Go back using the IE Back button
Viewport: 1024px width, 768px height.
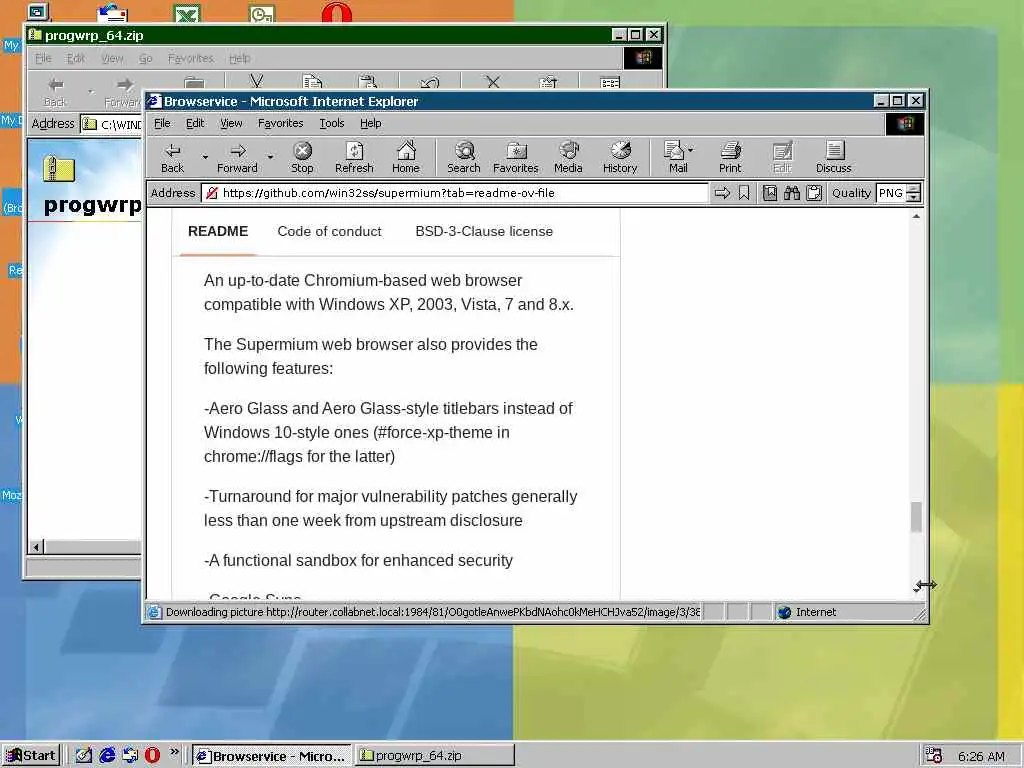(172, 157)
